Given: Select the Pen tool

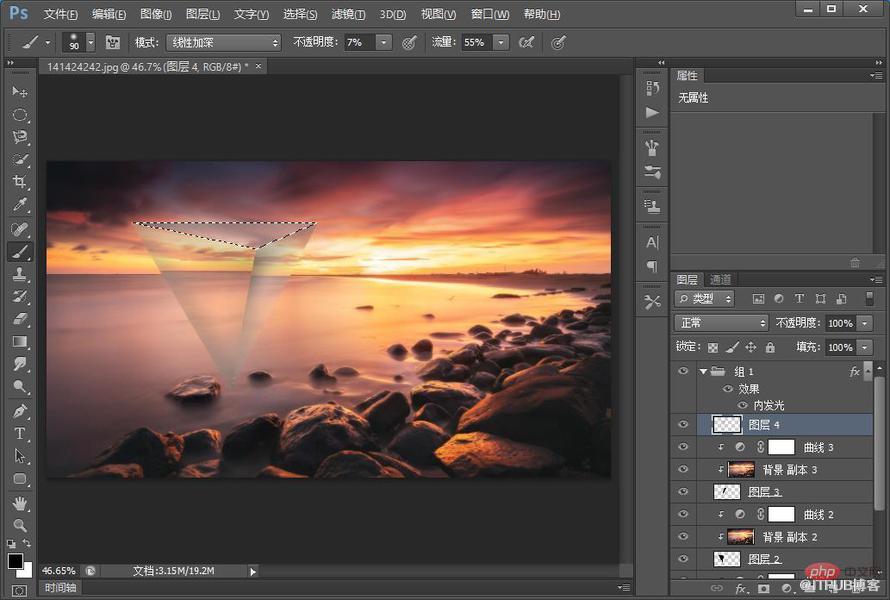Looking at the screenshot, I should (19, 411).
